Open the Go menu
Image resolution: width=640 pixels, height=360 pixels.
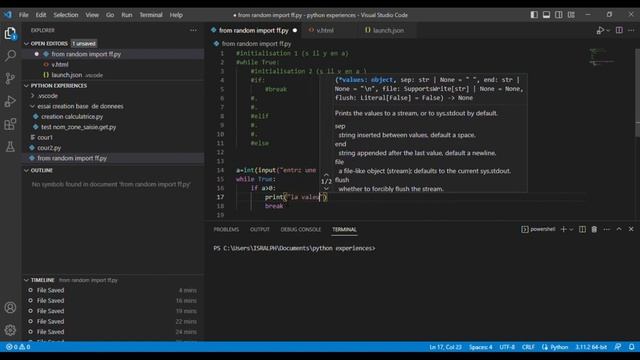point(110,15)
